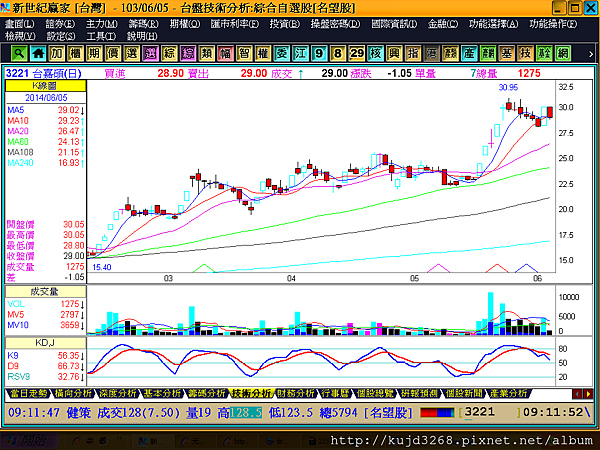600x450 pixels.
Task: Click the cyan 核 toolbar icon
Action: (375, 53)
